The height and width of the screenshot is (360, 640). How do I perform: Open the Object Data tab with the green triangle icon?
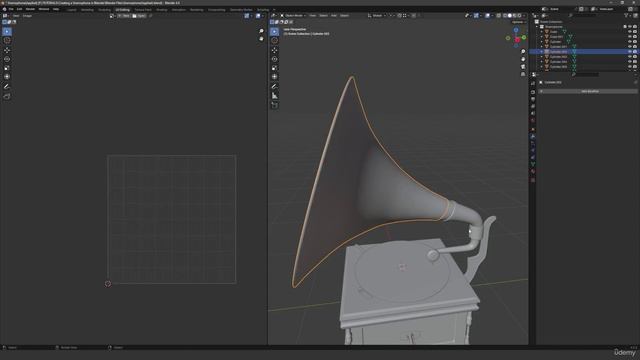click(533, 164)
